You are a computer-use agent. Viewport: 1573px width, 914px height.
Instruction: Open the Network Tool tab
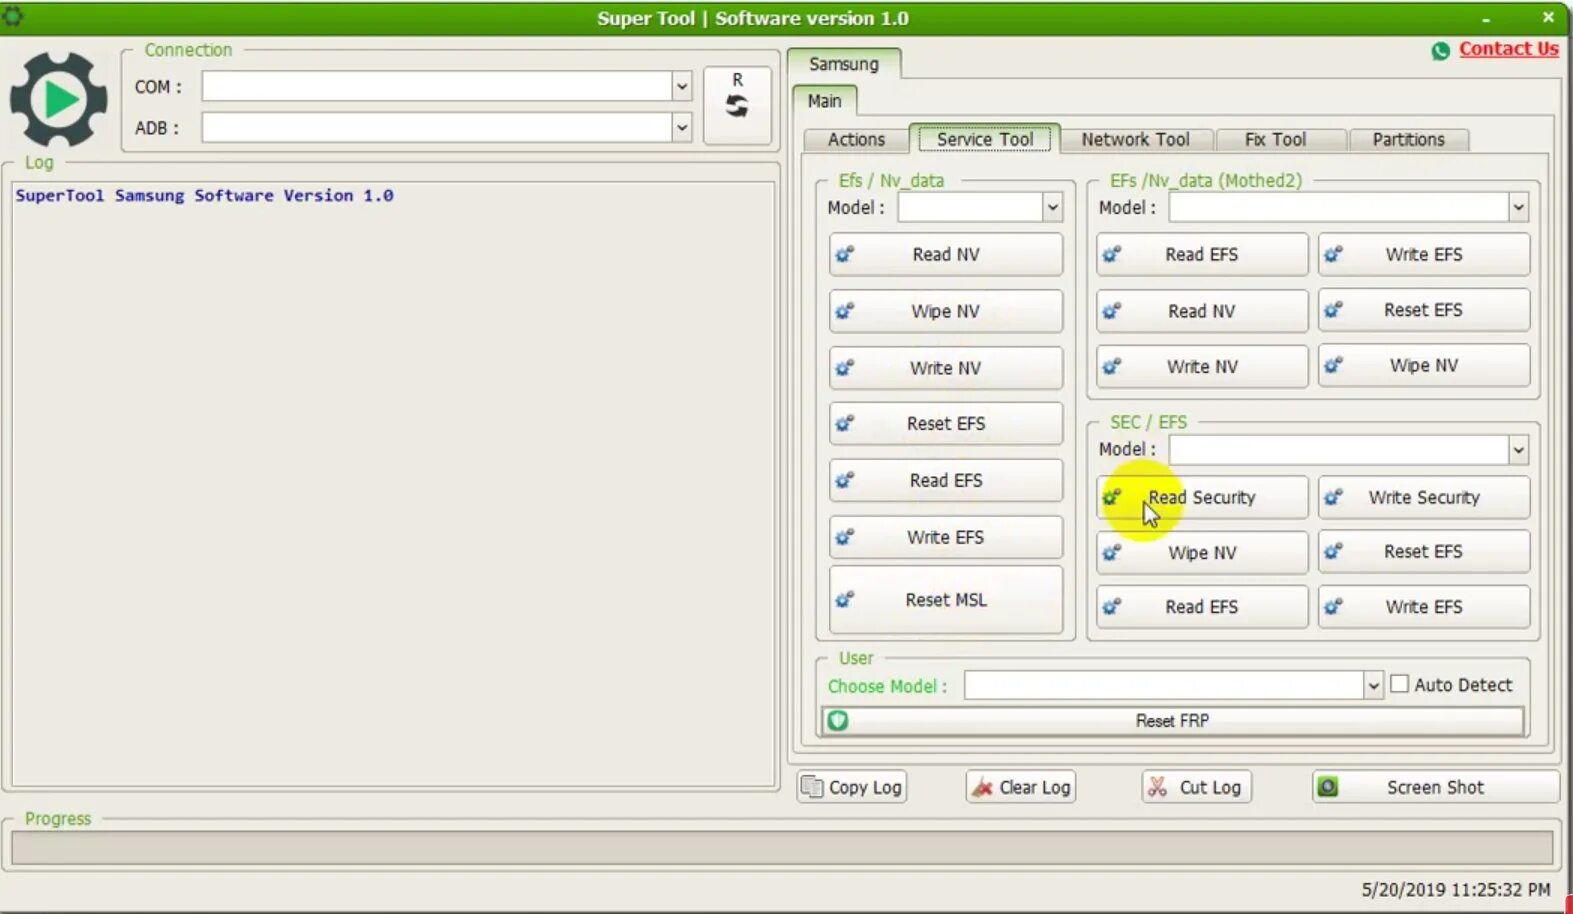[x=1135, y=140]
